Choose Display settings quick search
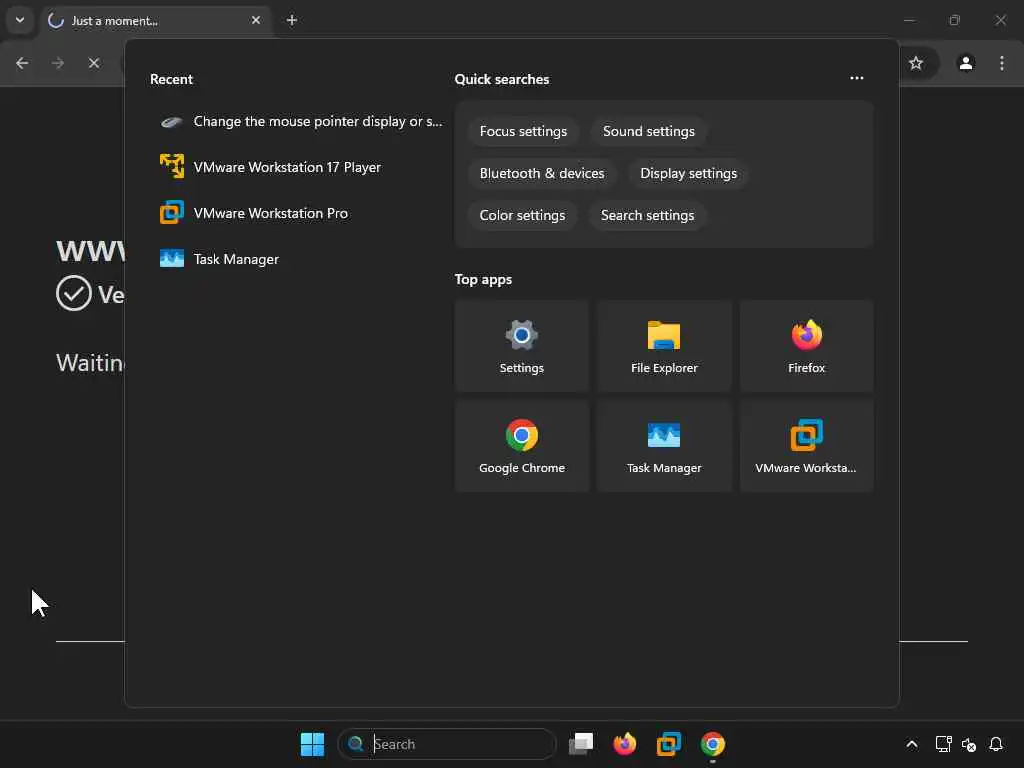 [x=688, y=173]
